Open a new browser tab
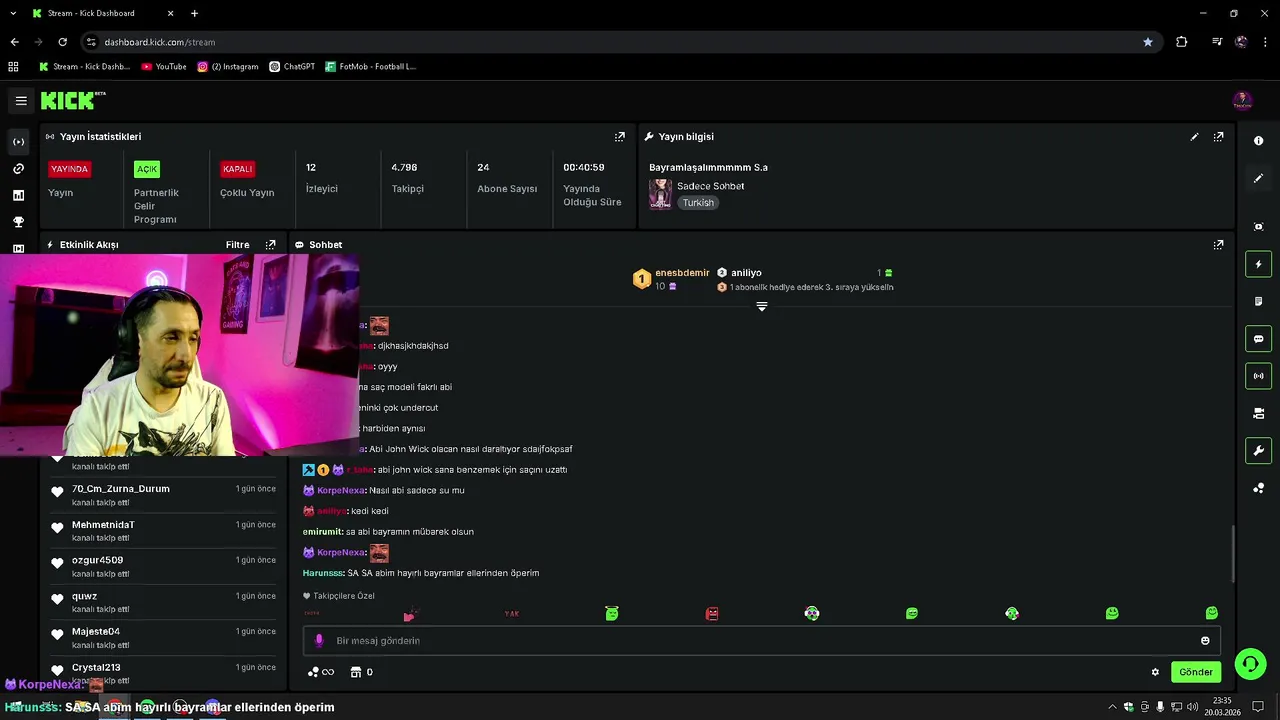The height and width of the screenshot is (720, 1280). click(194, 13)
